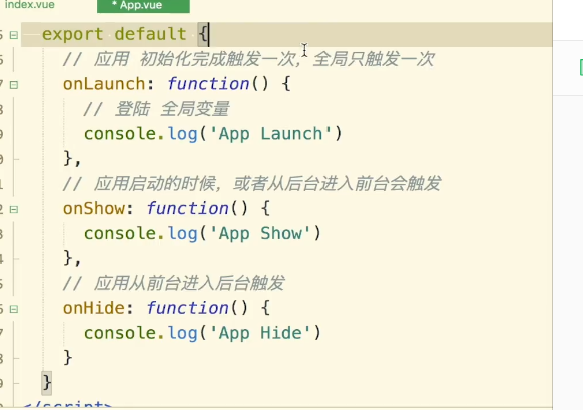Click the comment about 应用启动的时候
Screen dimensions: 583x410
click(252, 184)
